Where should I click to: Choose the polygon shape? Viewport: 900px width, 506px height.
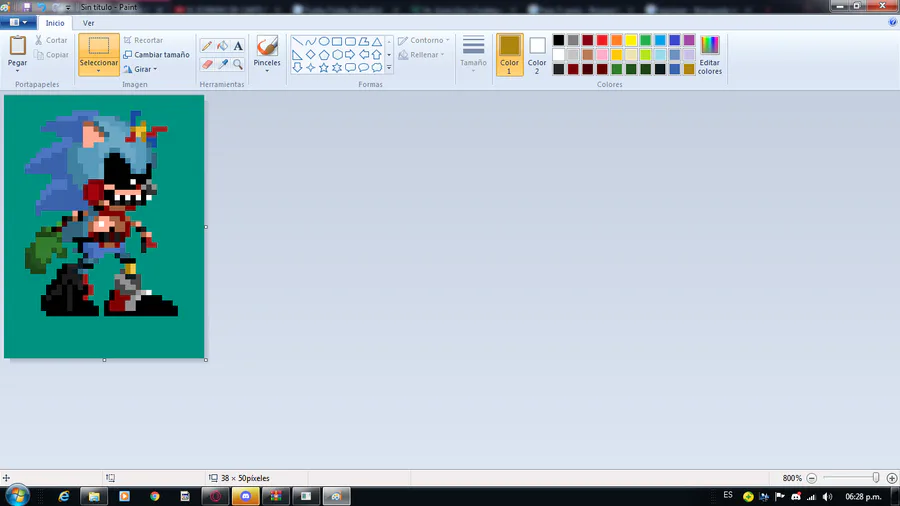(x=363, y=41)
